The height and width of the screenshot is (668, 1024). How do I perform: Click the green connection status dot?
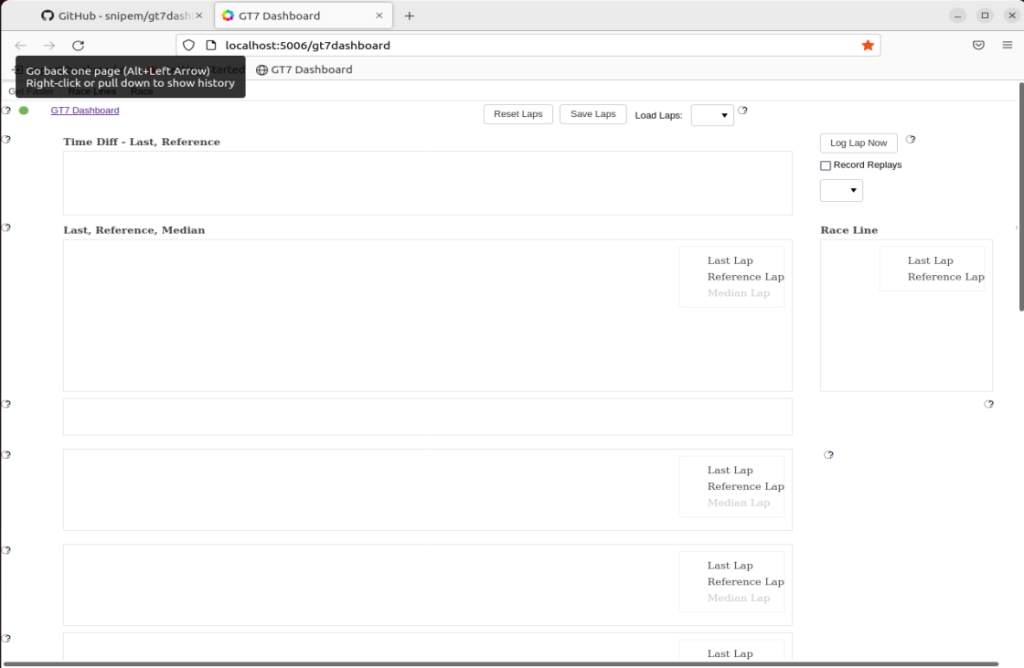coord(24,110)
